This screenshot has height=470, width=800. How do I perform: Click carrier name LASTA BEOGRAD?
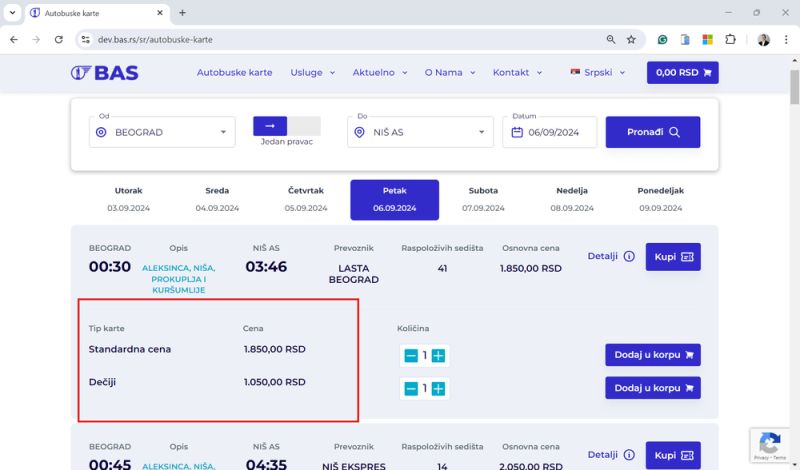tap(354, 274)
